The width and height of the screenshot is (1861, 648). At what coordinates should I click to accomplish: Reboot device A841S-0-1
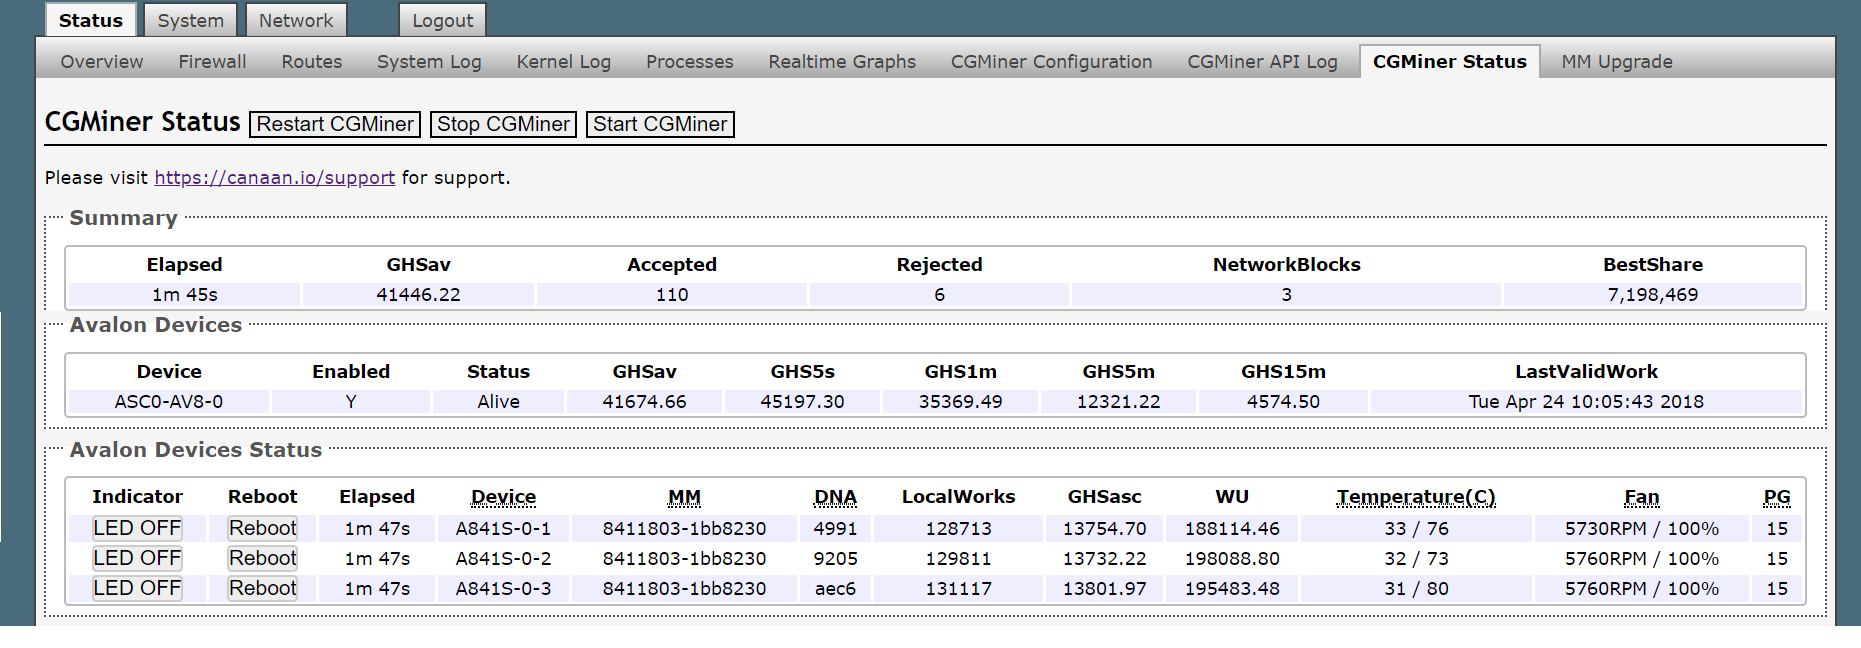263,528
